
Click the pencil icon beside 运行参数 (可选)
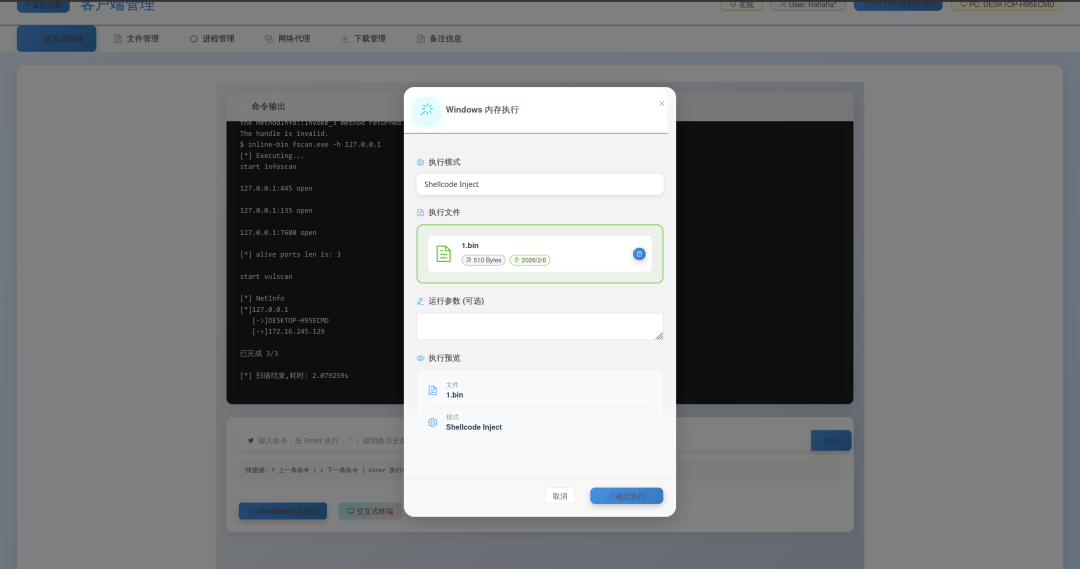(x=420, y=301)
